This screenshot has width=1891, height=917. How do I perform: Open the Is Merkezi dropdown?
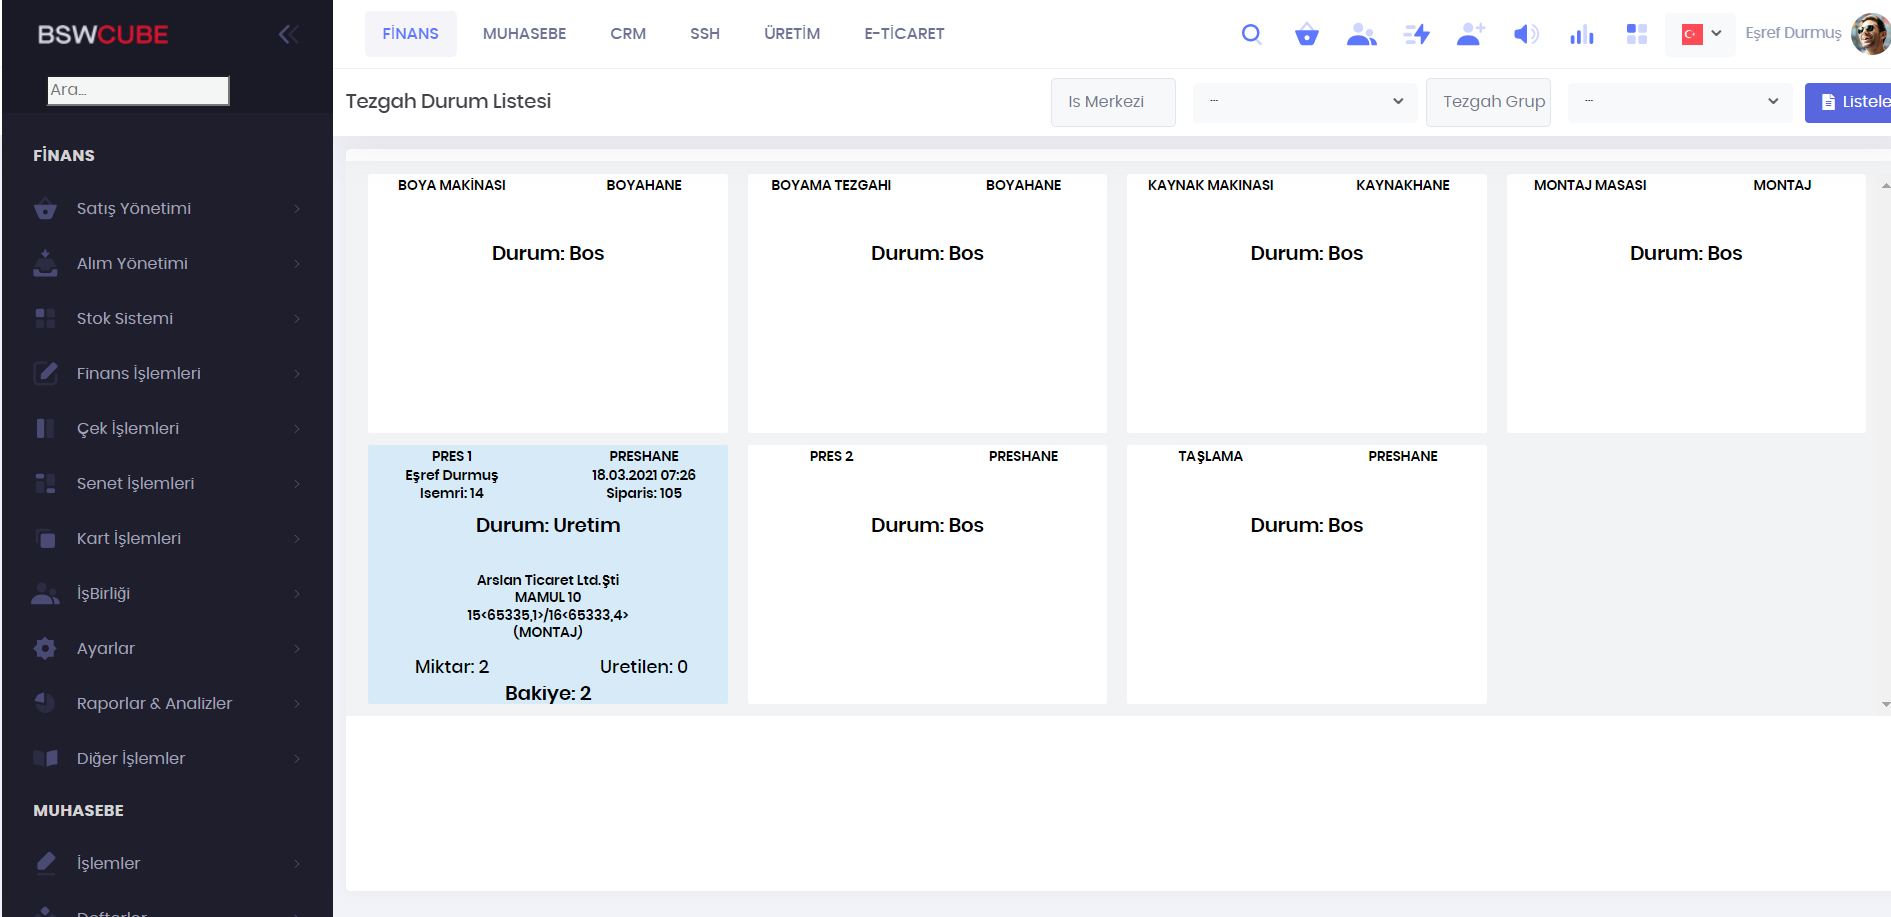[x=1304, y=102]
